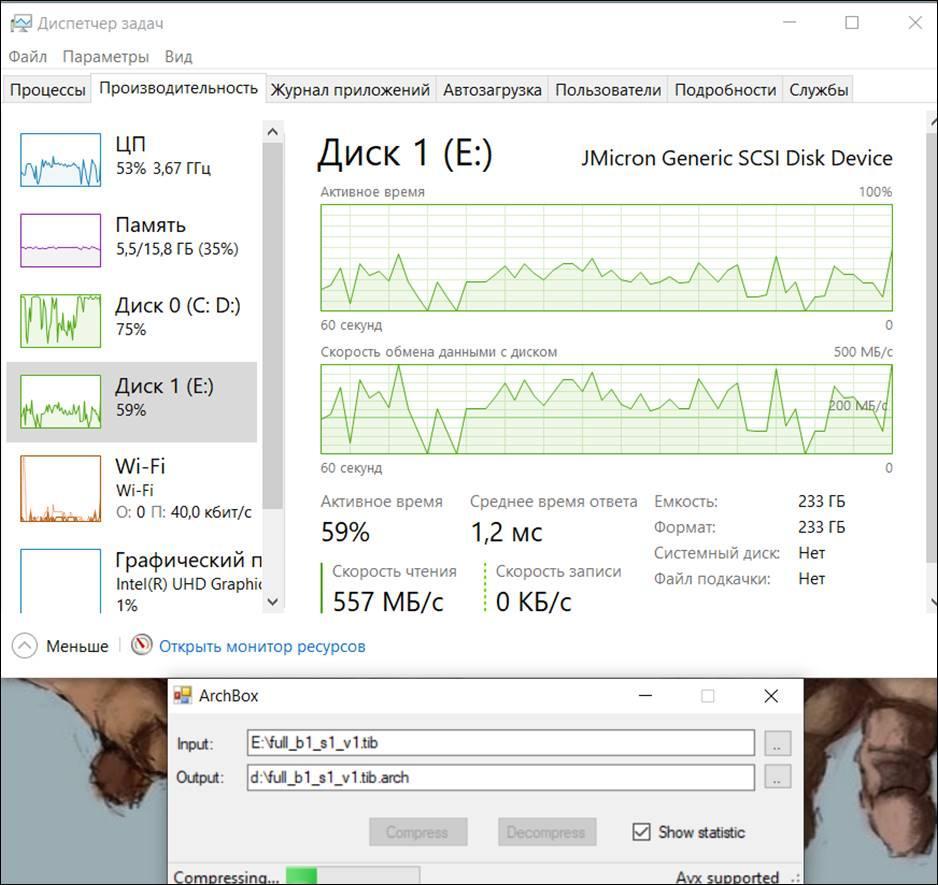The image size is (938, 885).
Task: Click the Compressing progress bar
Action: 352,877
